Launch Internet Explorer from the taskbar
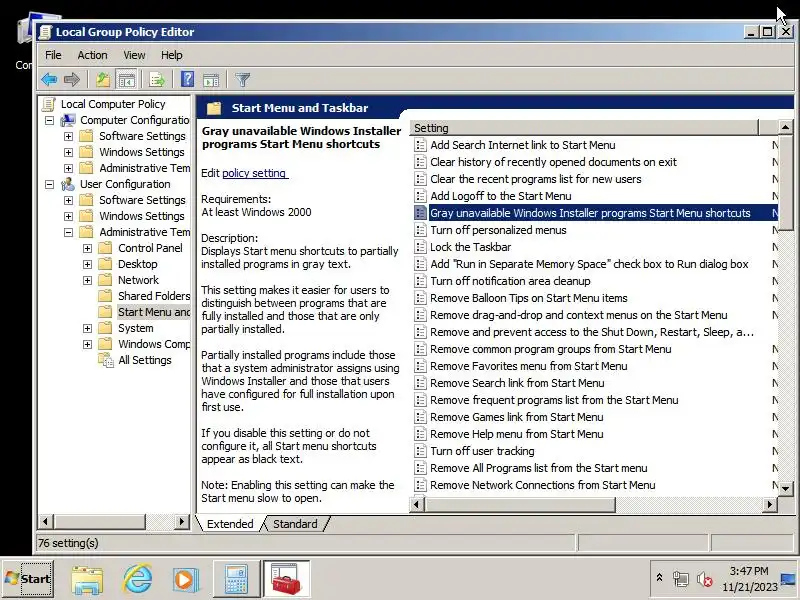Viewport: 800px width, 600px height. (137, 579)
